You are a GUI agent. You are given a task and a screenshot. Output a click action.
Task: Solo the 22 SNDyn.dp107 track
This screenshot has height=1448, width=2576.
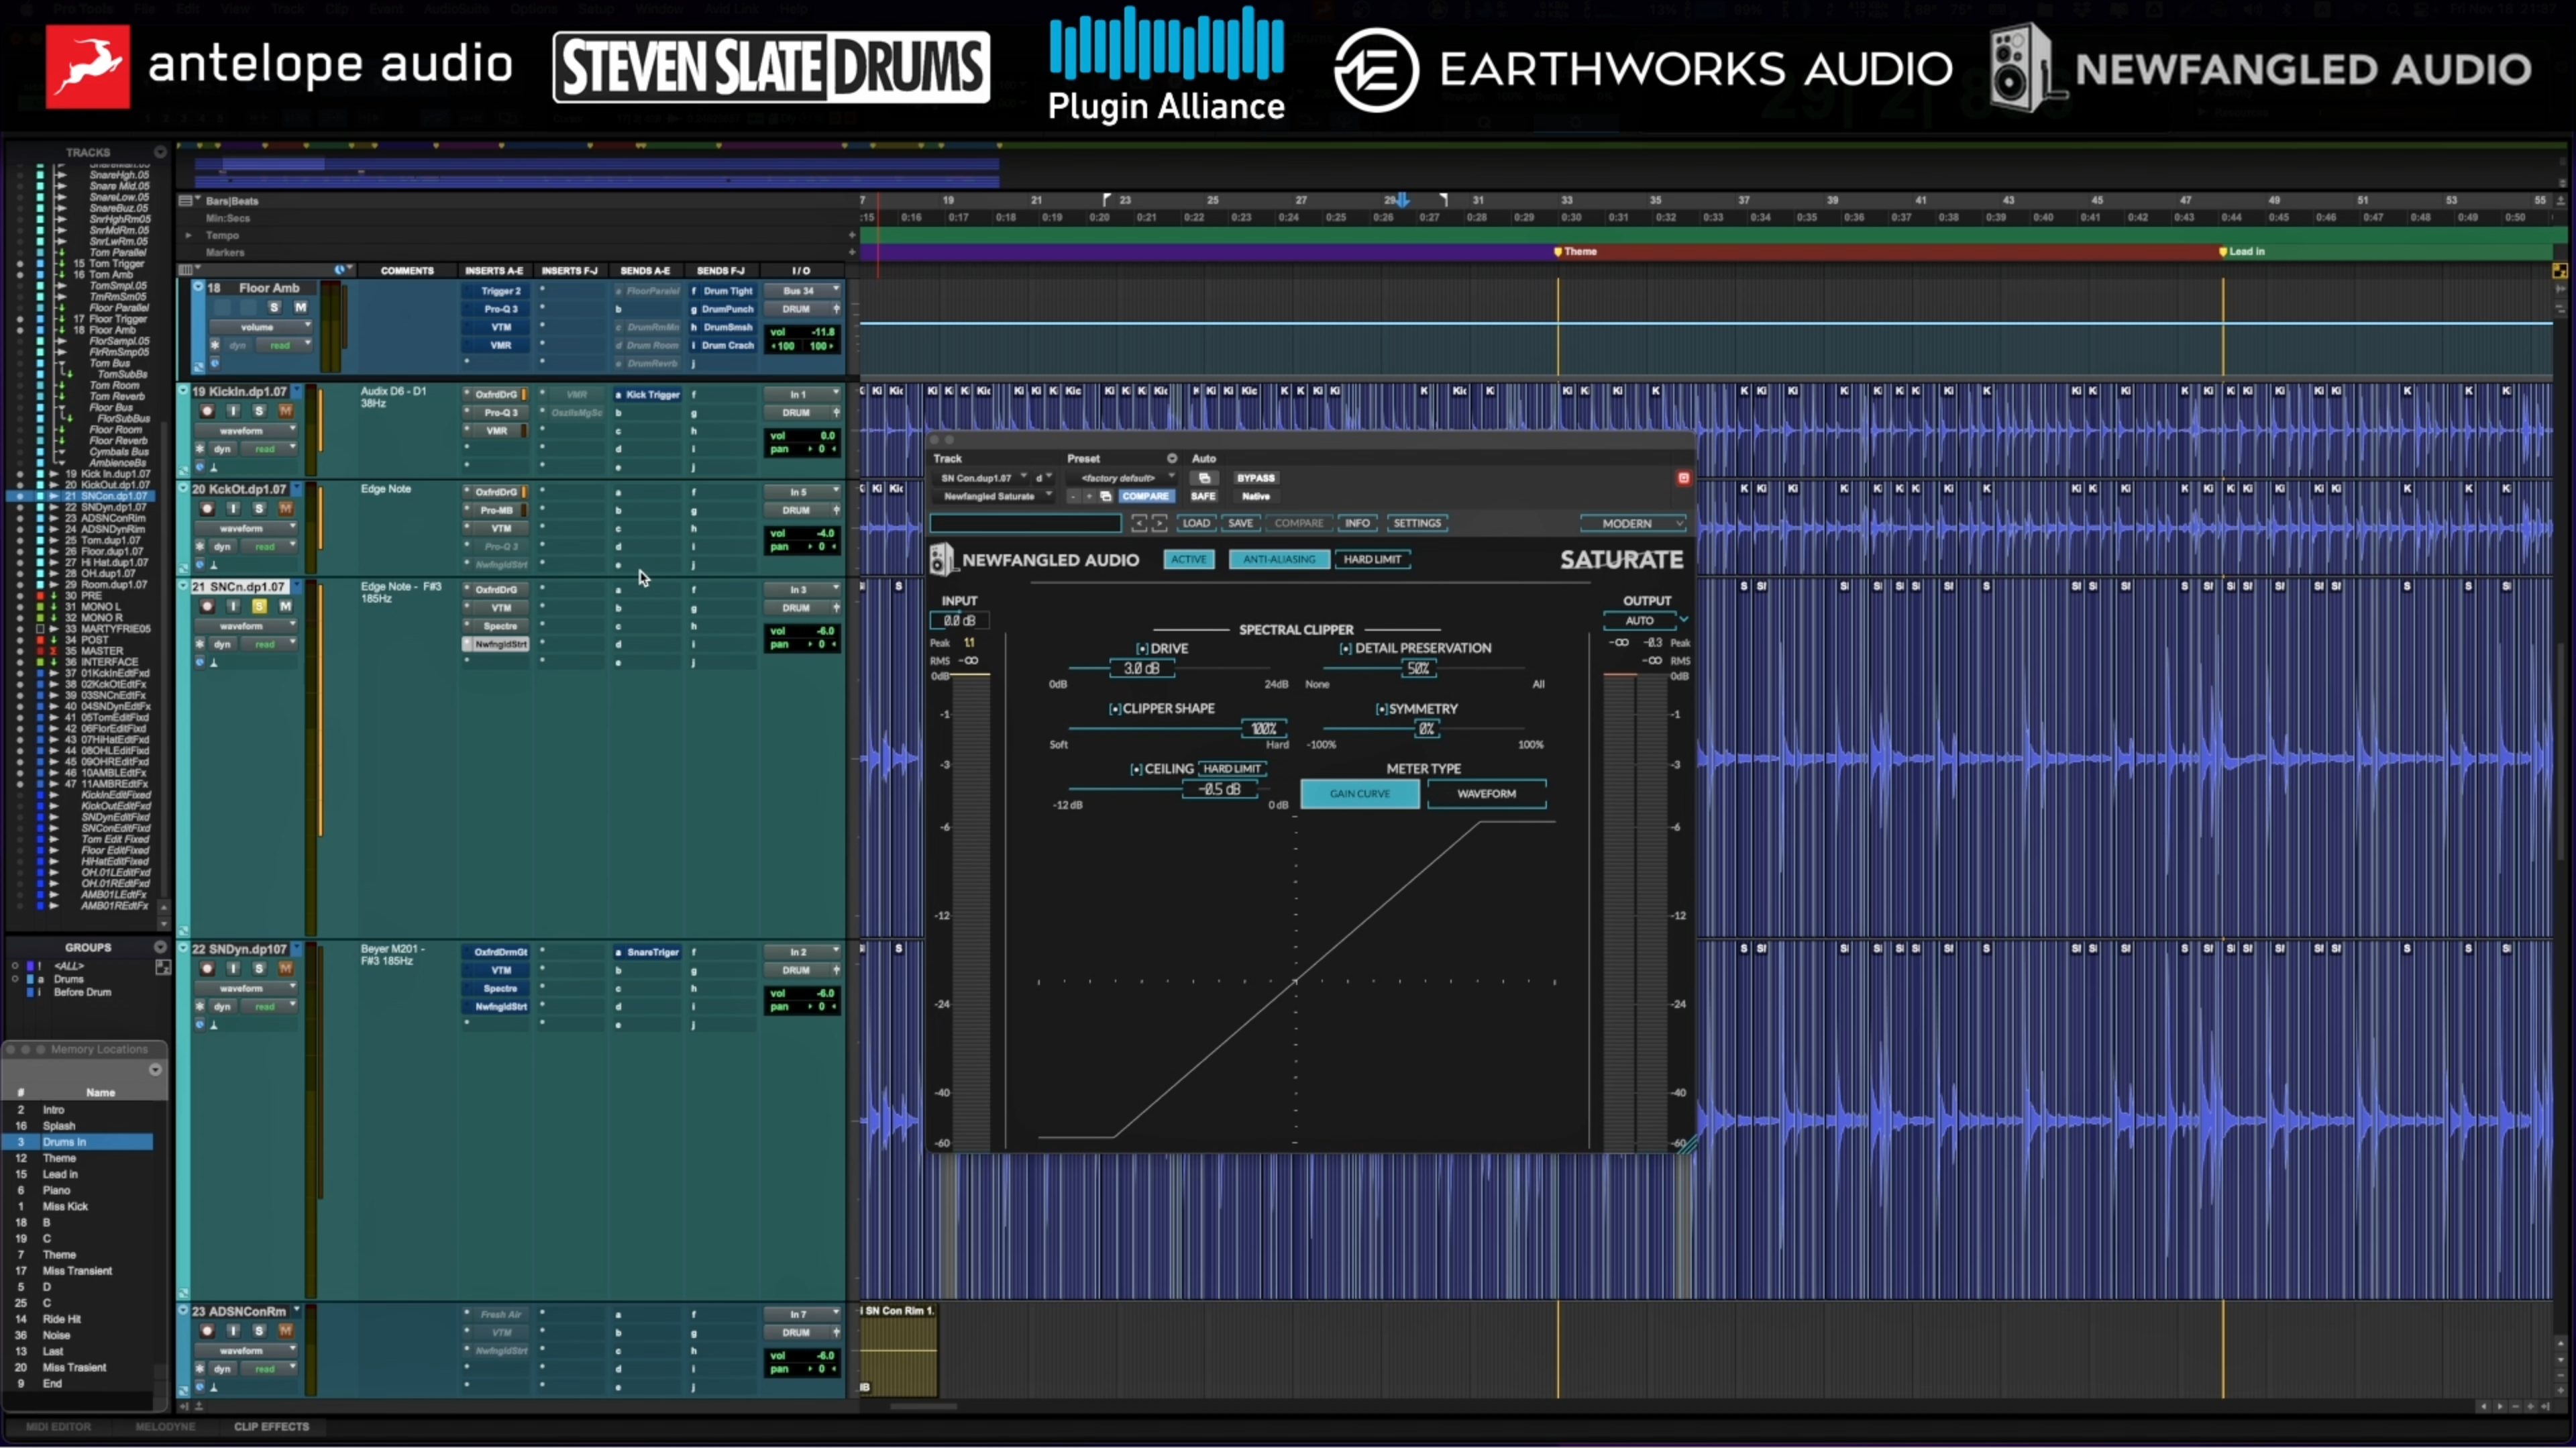tap(259, 968)
